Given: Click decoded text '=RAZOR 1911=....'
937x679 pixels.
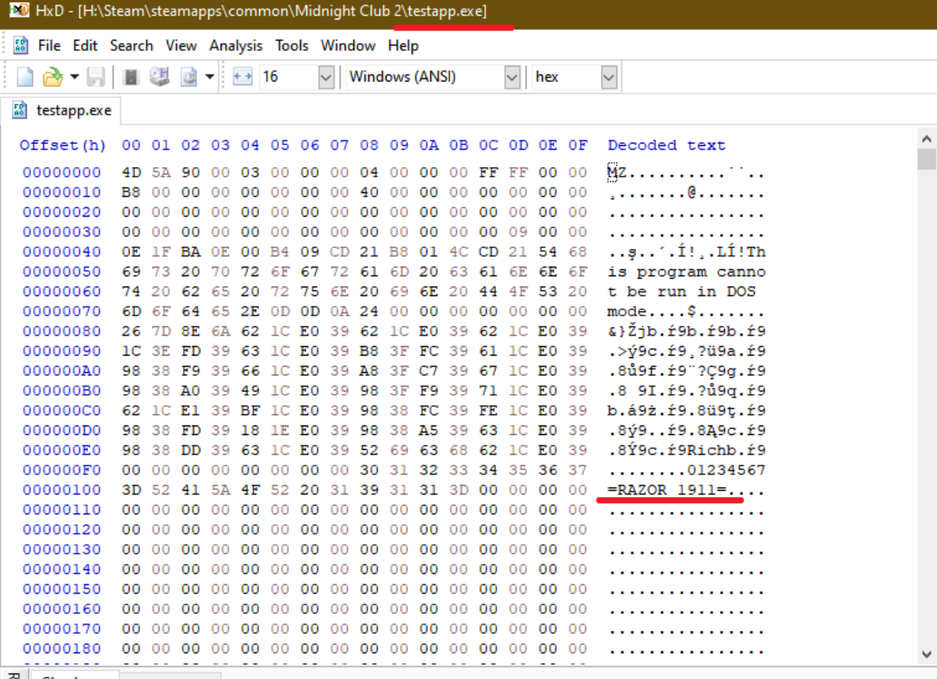Looking at the screenshot, I should [x=686, y=490].
